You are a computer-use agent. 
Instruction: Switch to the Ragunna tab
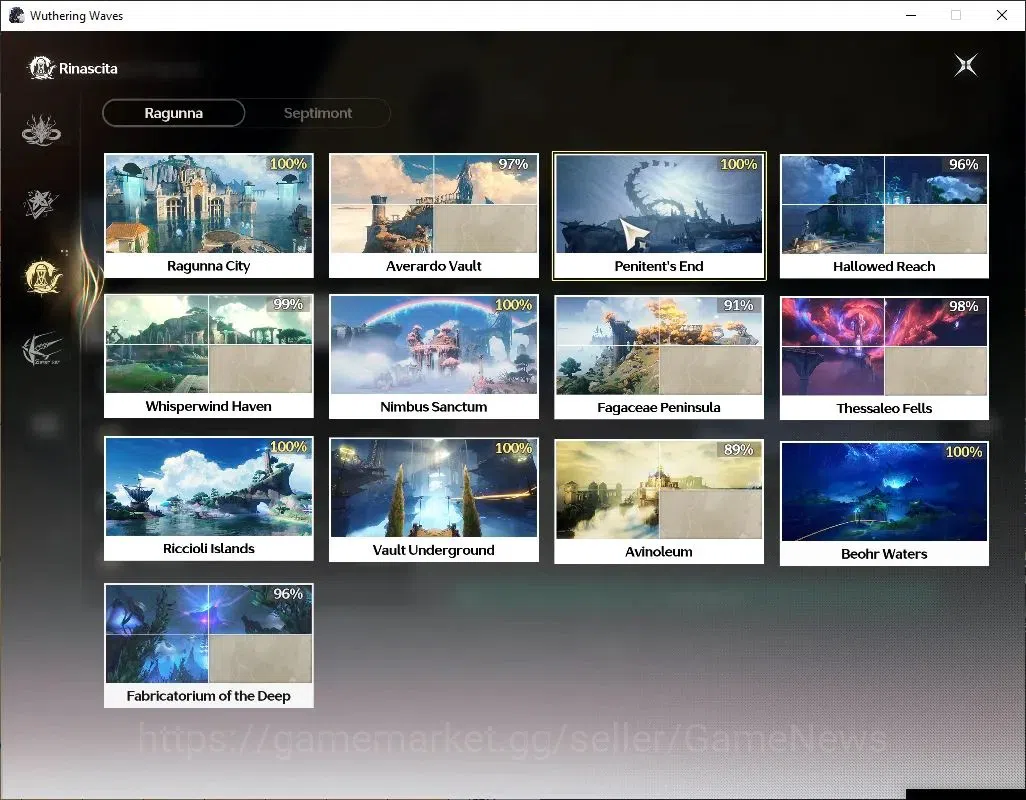(x=173, y=113)
